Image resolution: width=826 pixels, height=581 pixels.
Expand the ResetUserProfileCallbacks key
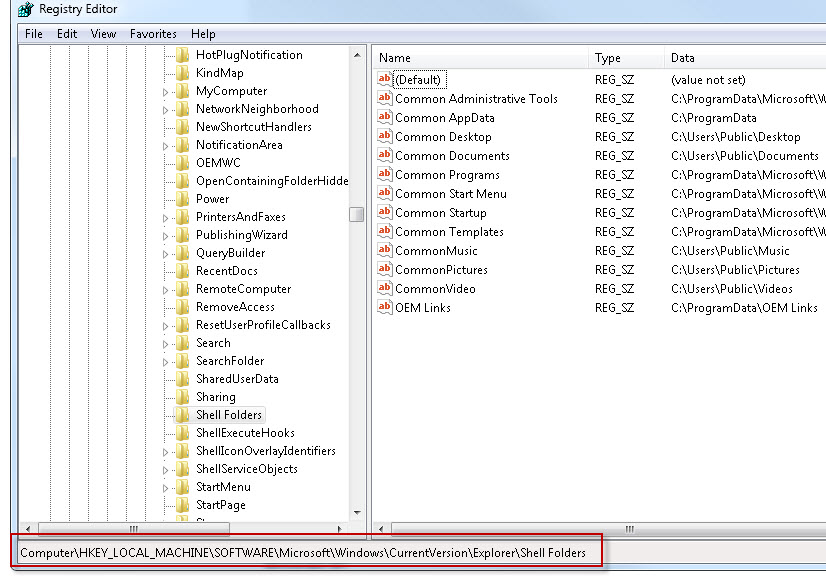(x=165, y=326)
